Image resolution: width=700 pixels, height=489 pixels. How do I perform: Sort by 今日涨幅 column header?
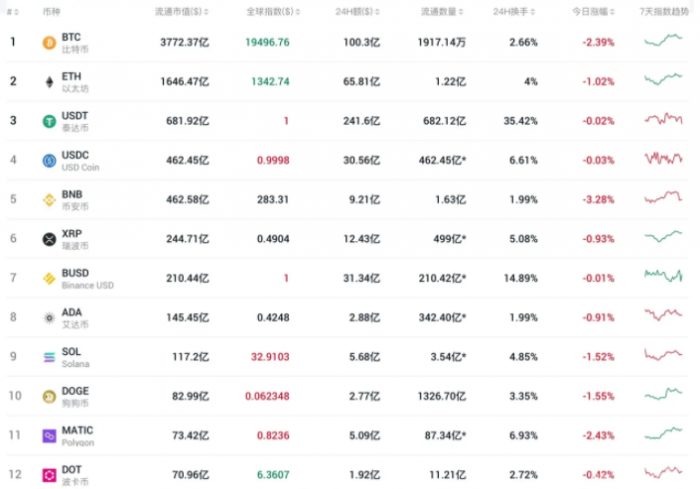(x=590, y=11)
